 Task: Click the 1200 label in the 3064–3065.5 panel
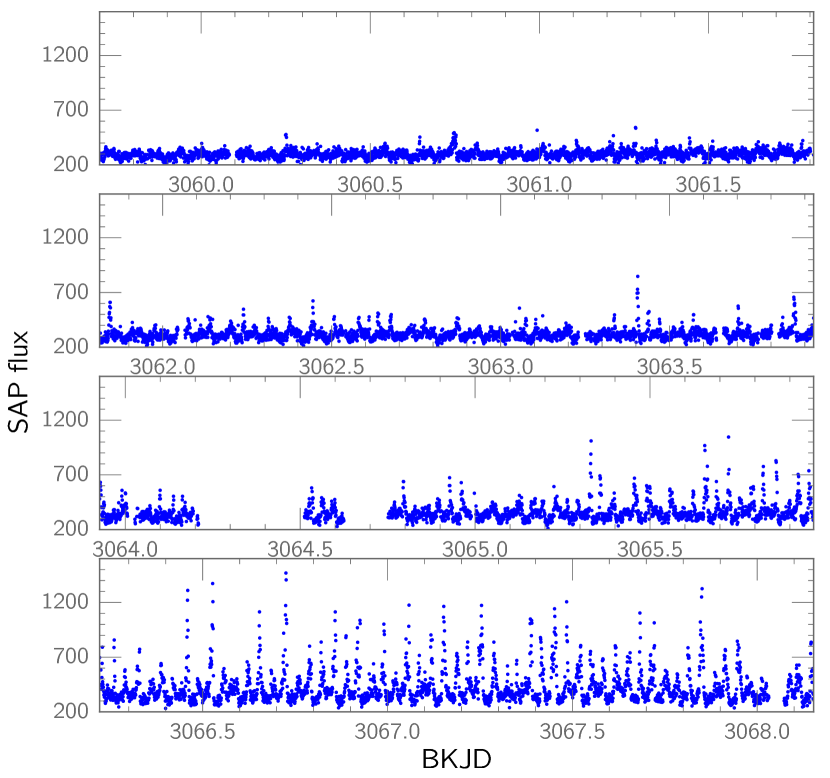point(66,419)
